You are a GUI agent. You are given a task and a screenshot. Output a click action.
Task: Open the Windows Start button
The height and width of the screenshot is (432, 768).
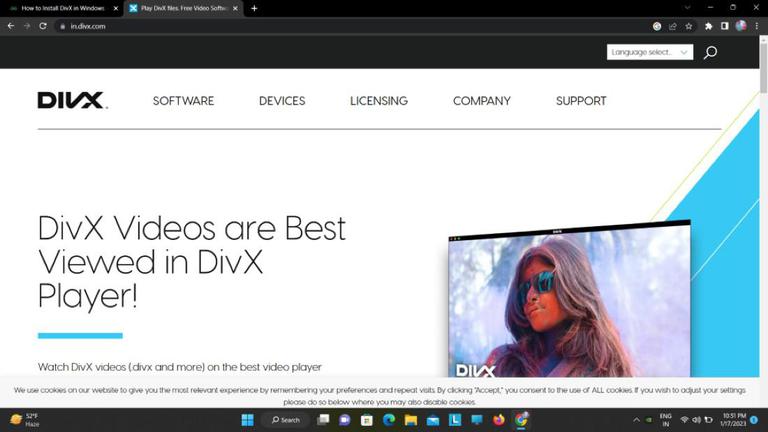point(248,420)
